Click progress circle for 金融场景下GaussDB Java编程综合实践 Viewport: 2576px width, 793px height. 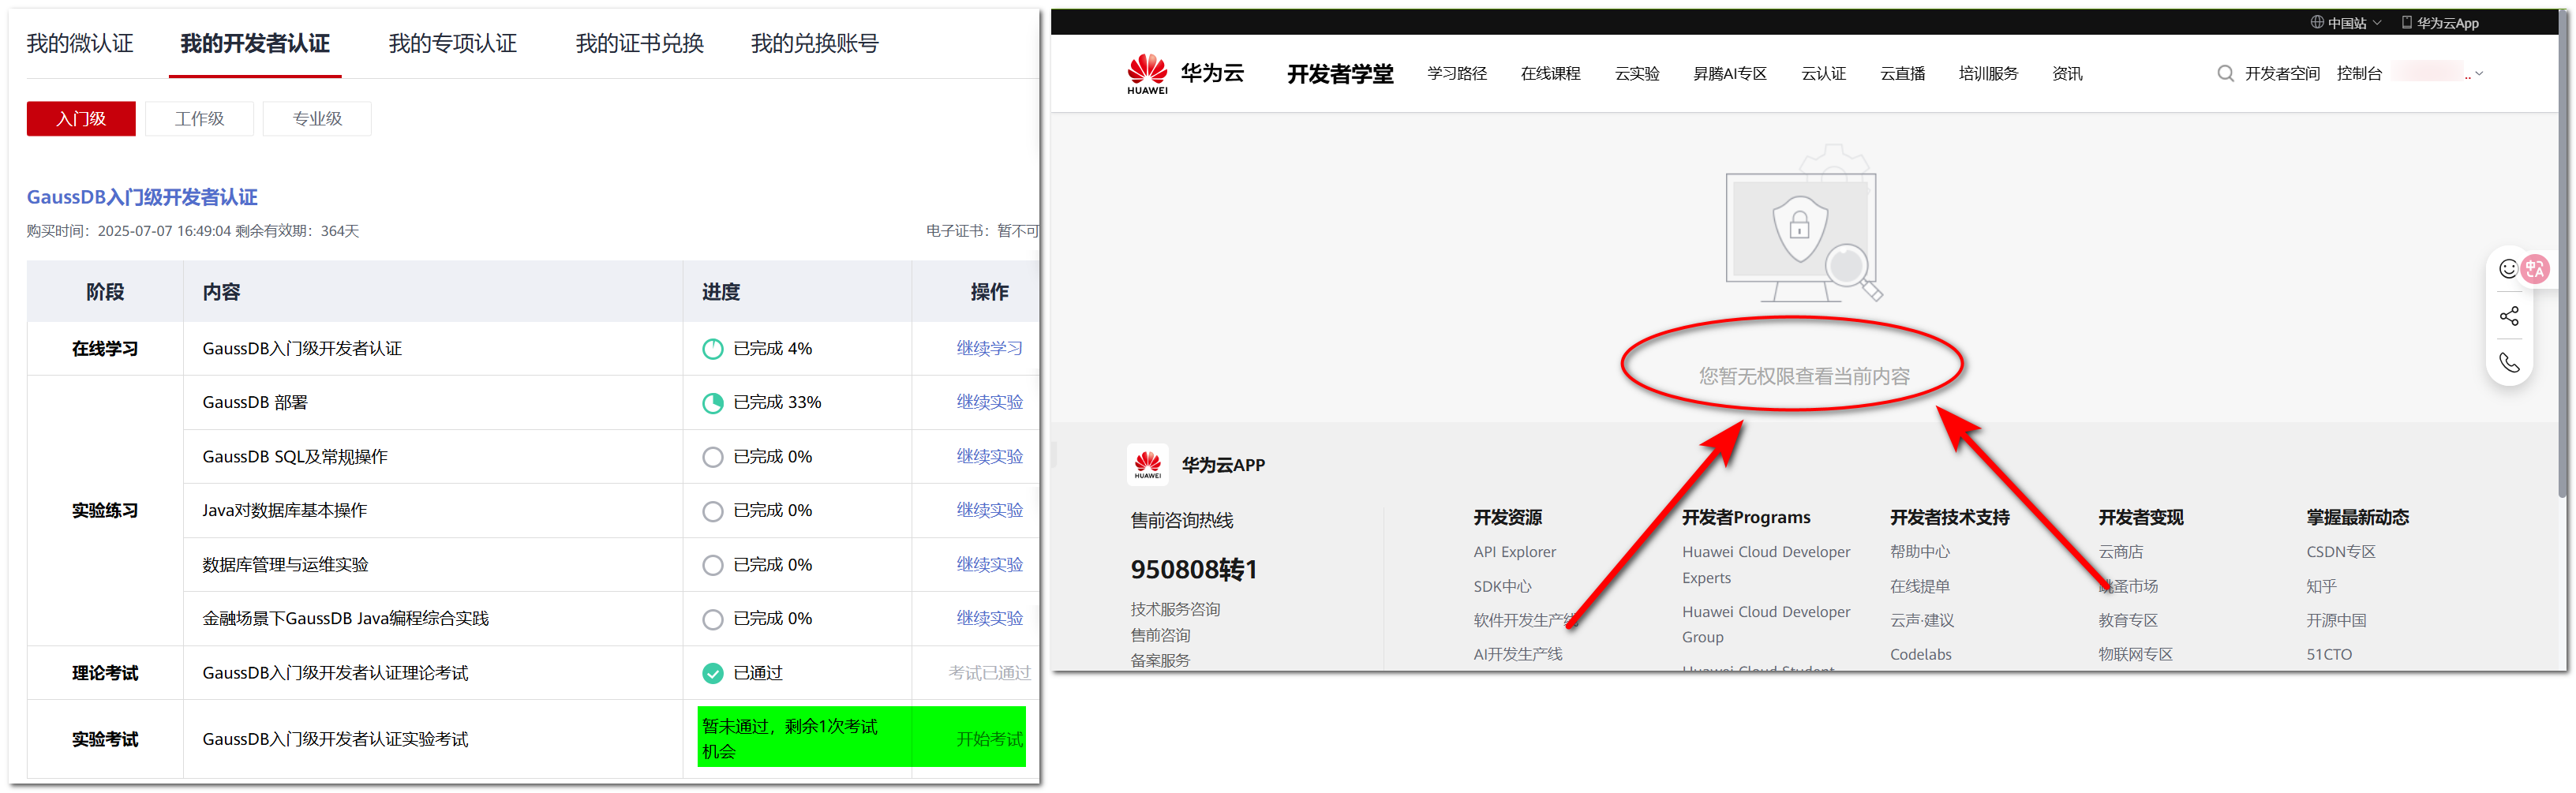[x=712, y=619]
